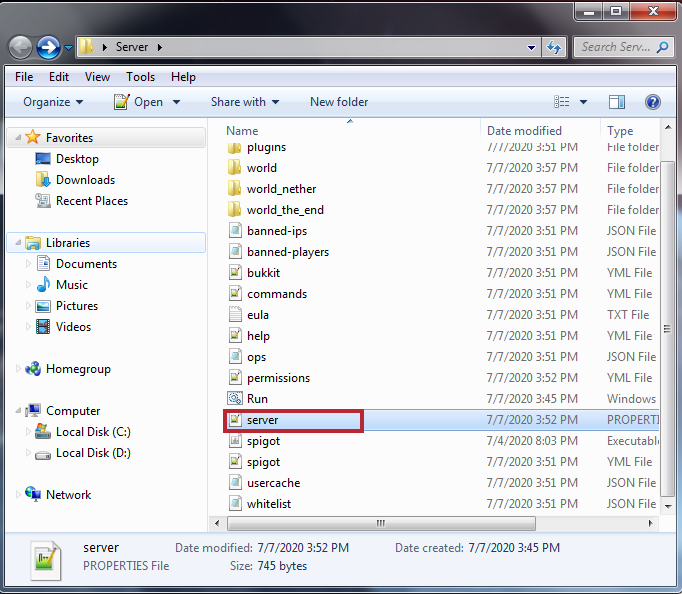Select the world_nether folder icon
682x594 pixels.
pos(234,189)
